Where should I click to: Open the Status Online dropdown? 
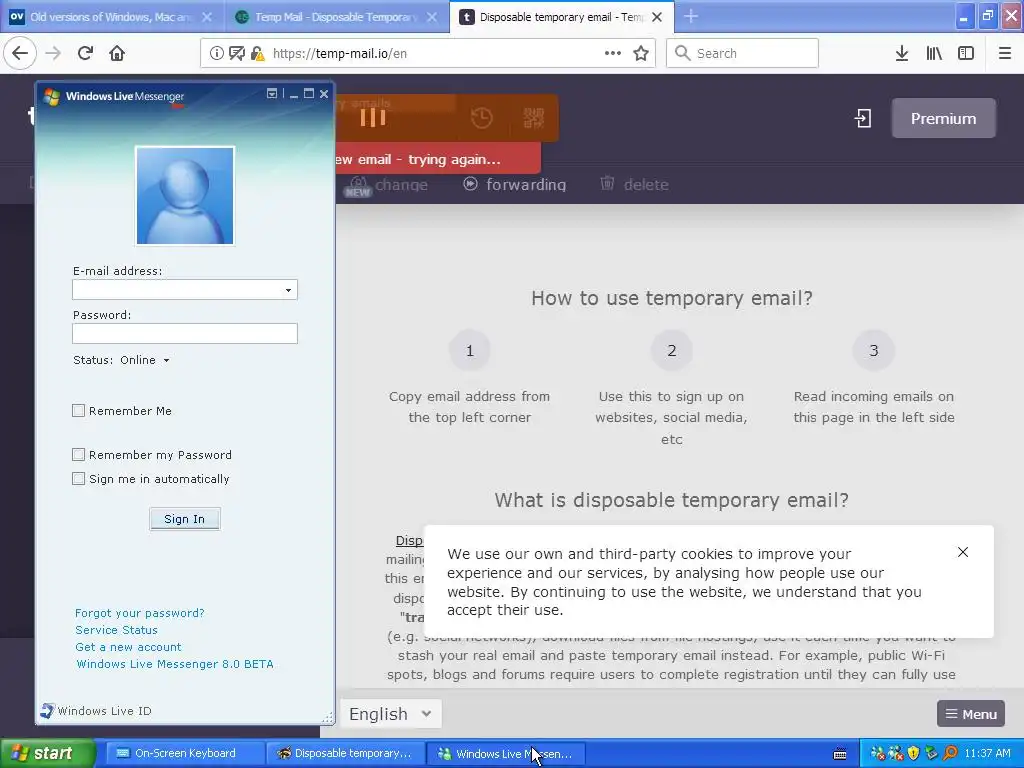pos(144,360)
